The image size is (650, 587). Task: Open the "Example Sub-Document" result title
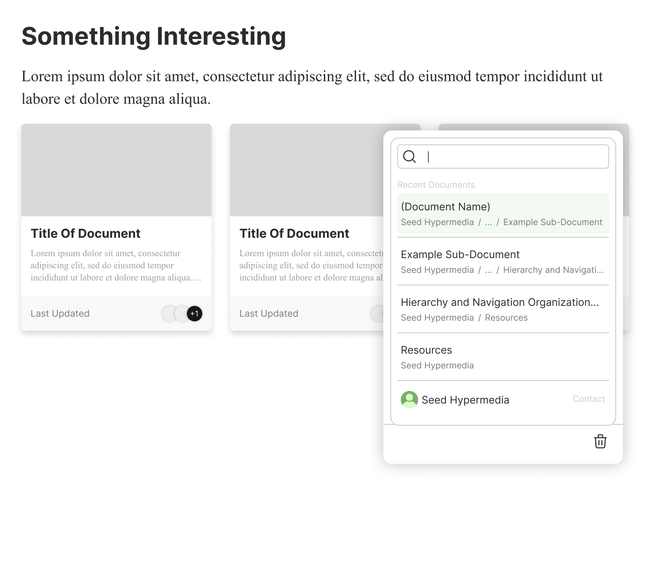460,255
